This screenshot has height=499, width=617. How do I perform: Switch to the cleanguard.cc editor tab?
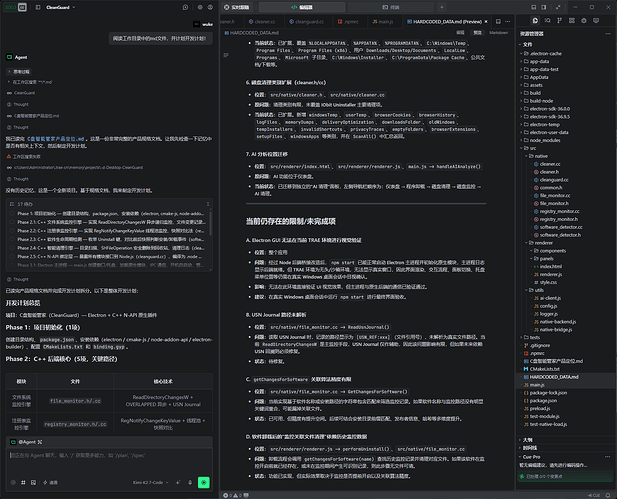[x=307, y=22]
